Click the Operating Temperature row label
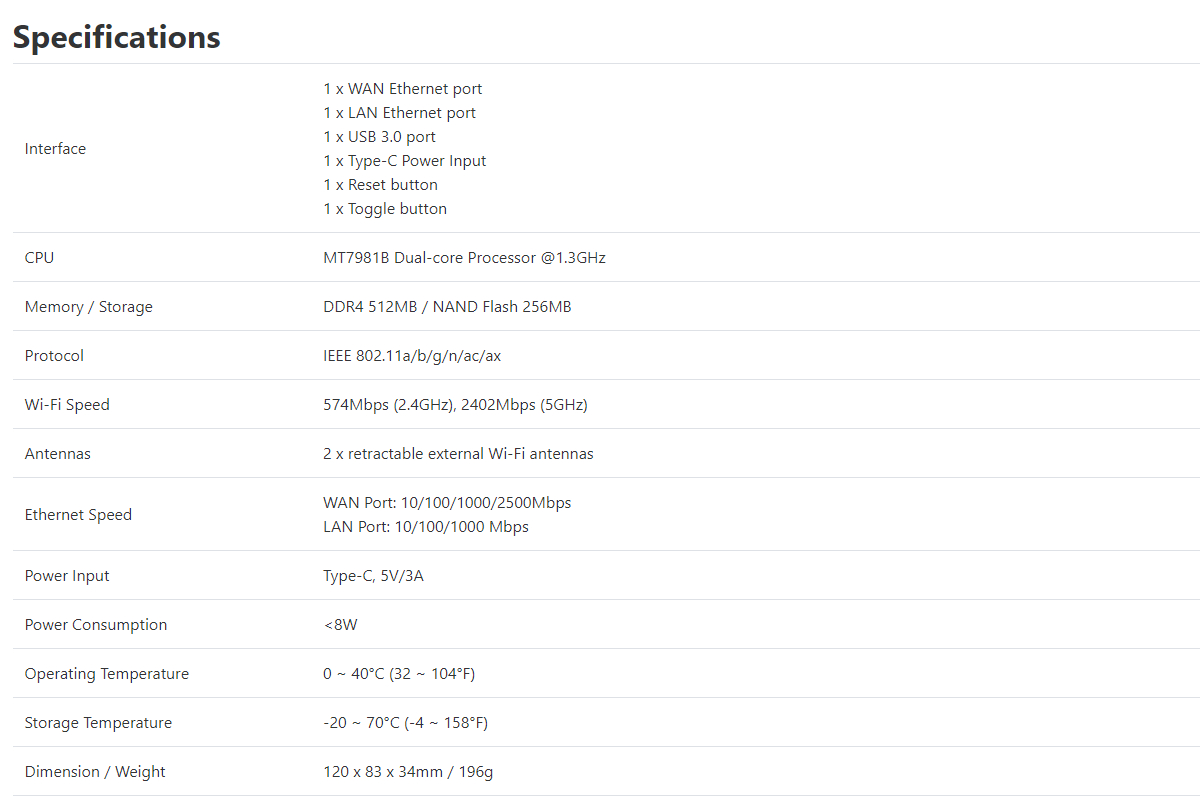Screen dimensions: 1200x800 click(x=107, y=674)
